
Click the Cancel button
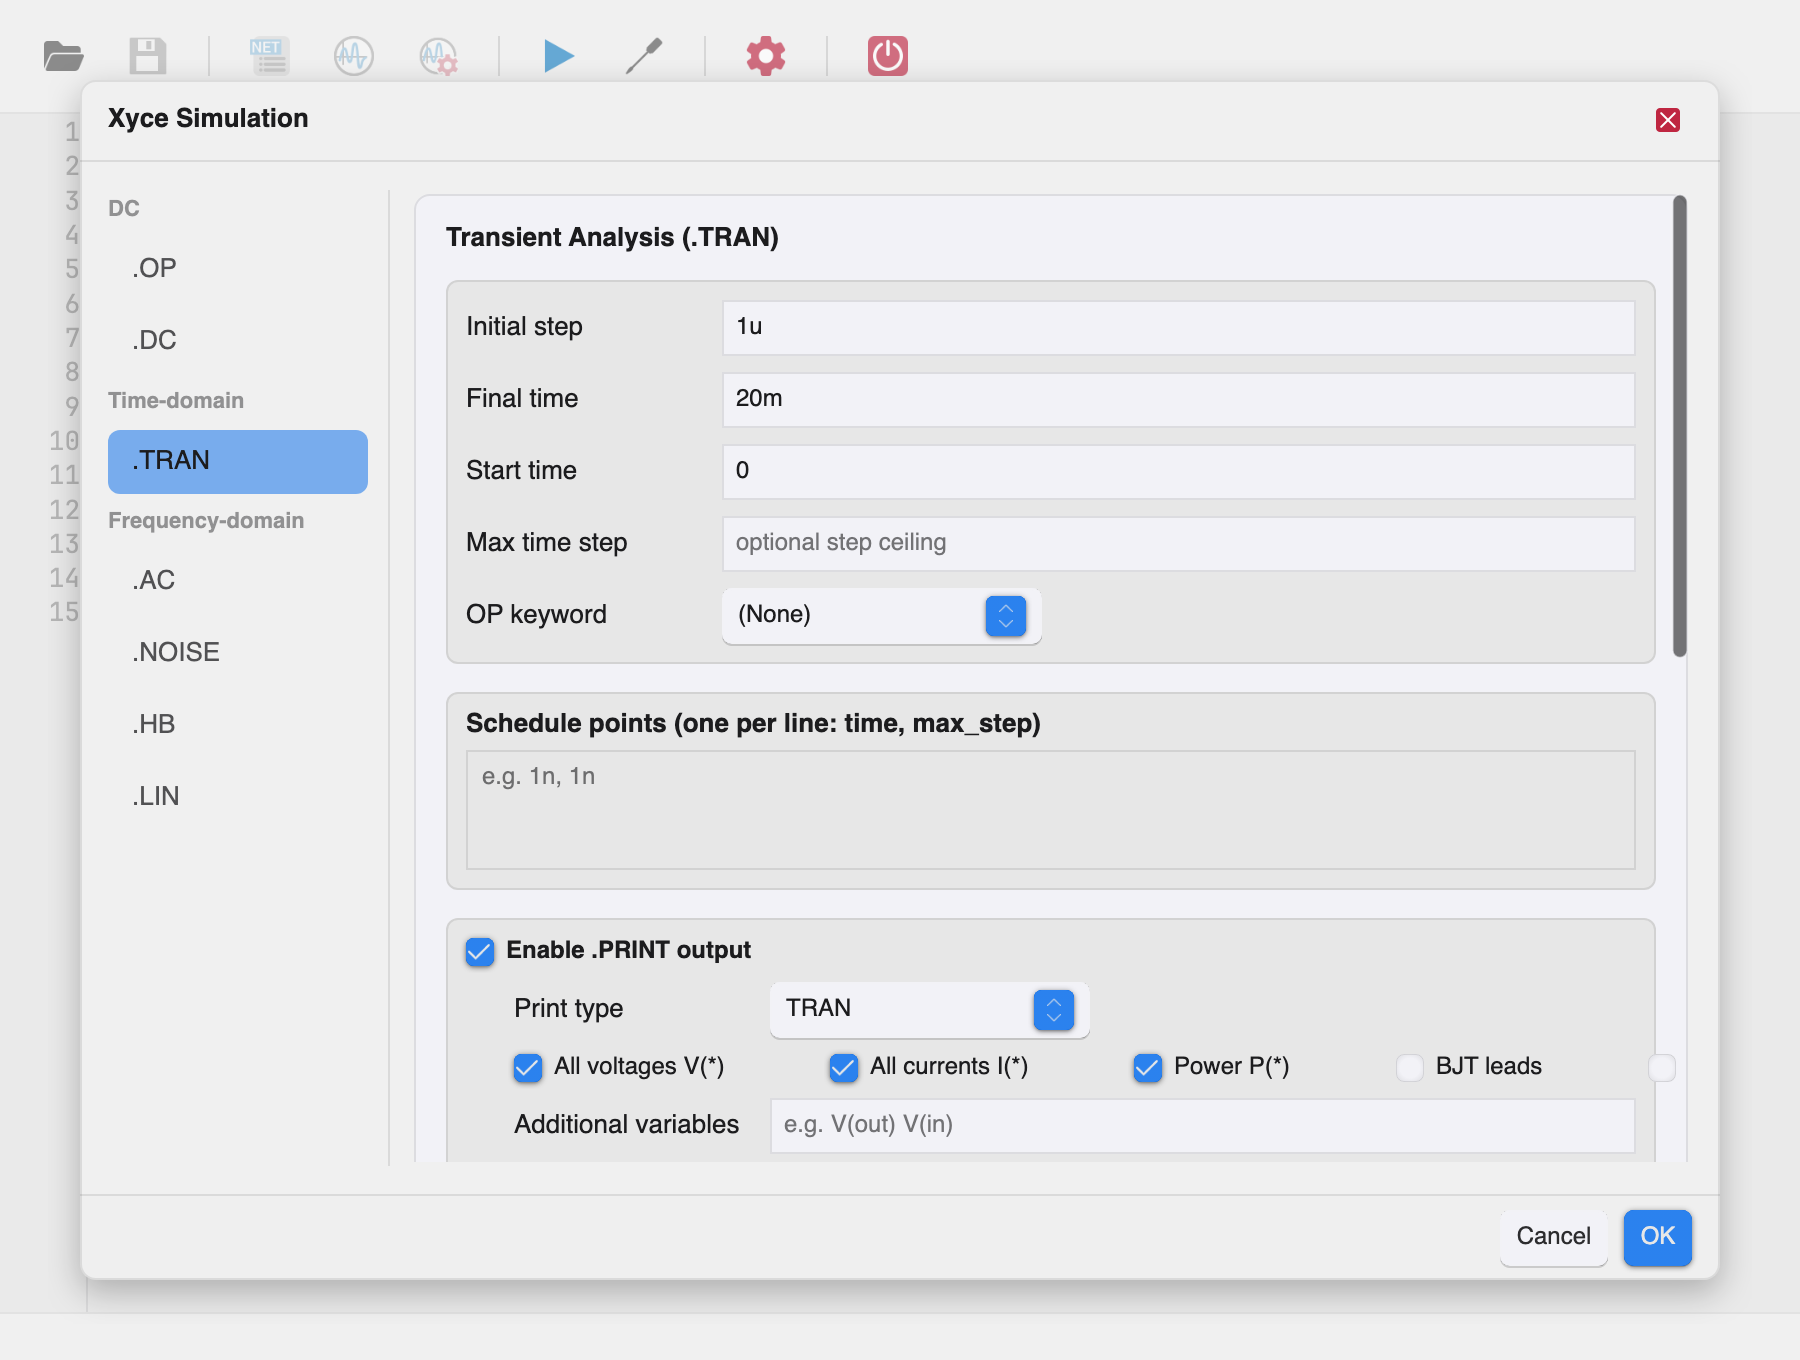(x=1553, y=1237)
